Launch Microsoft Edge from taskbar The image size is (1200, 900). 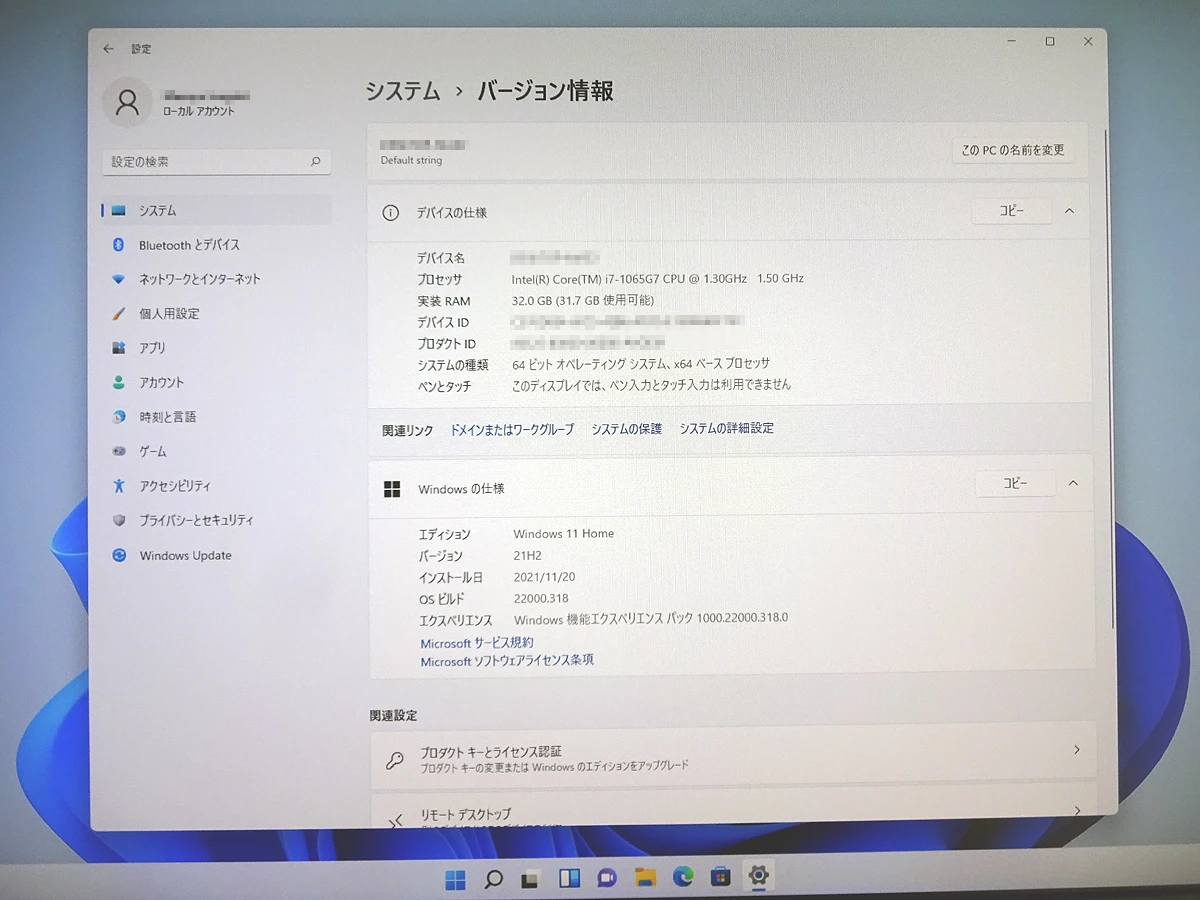[x=683, y=877]
